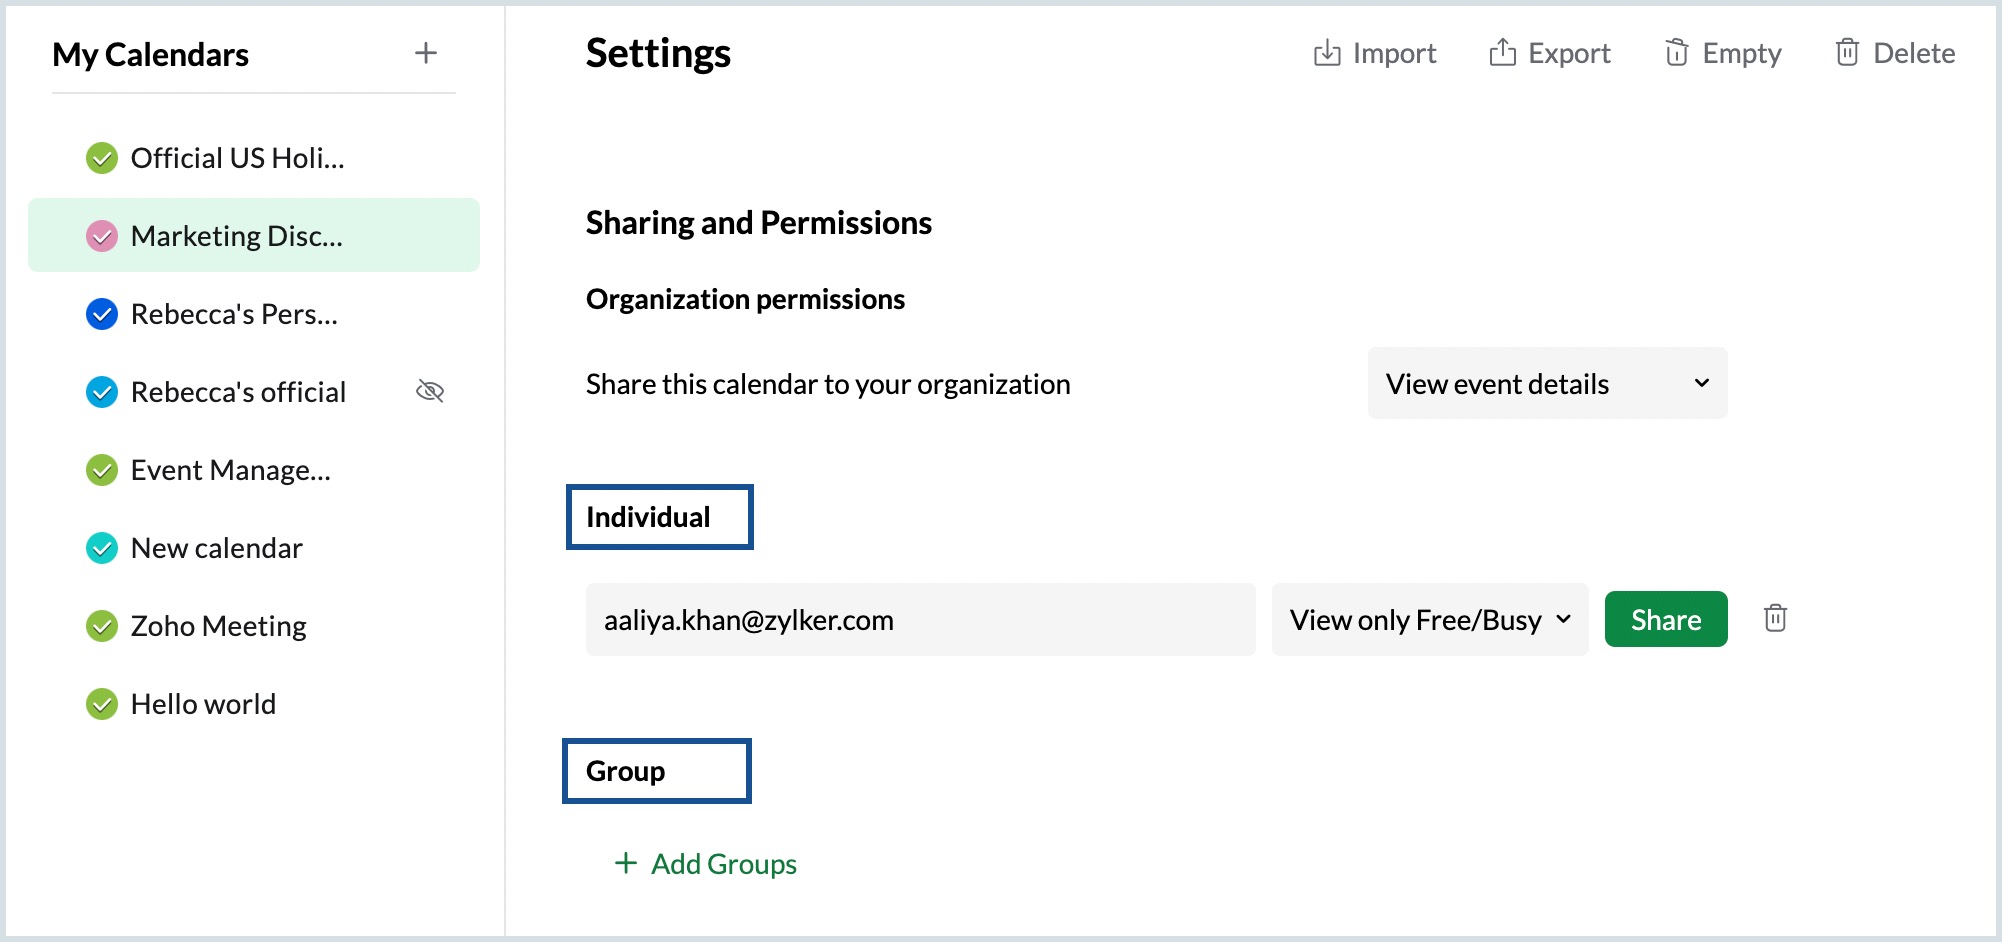The height and width of the screenshot is (942, 2002).
Task: Toggle Zoho Meeting calendar checkbox
Action: pyautogui.click(x=102, y=626)
